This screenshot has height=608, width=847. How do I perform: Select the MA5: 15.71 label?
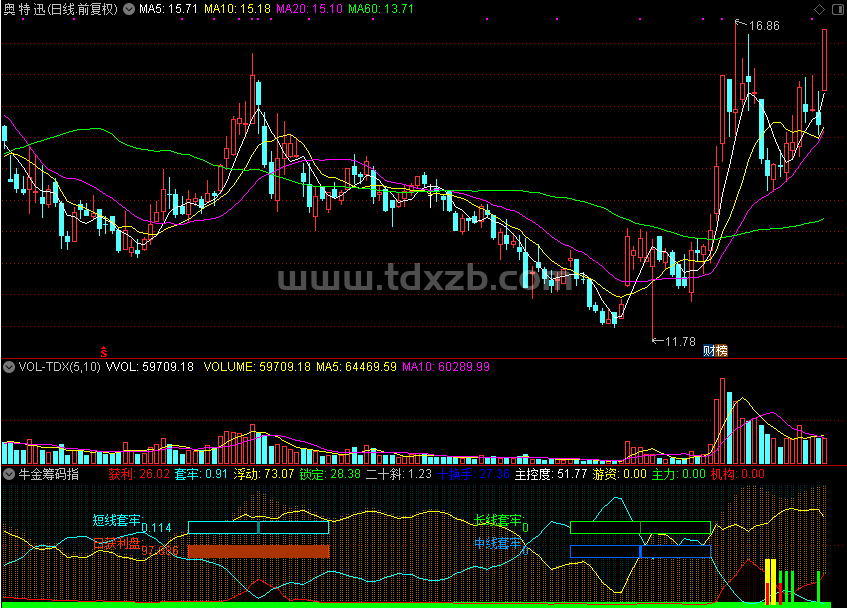click(168, 9)
